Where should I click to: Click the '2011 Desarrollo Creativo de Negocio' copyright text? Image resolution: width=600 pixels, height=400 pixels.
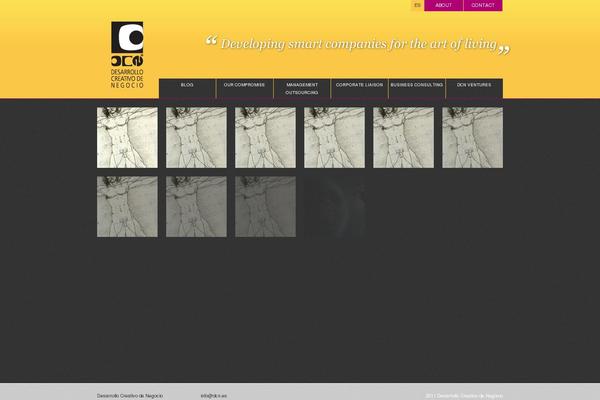(x=464, y=396)
